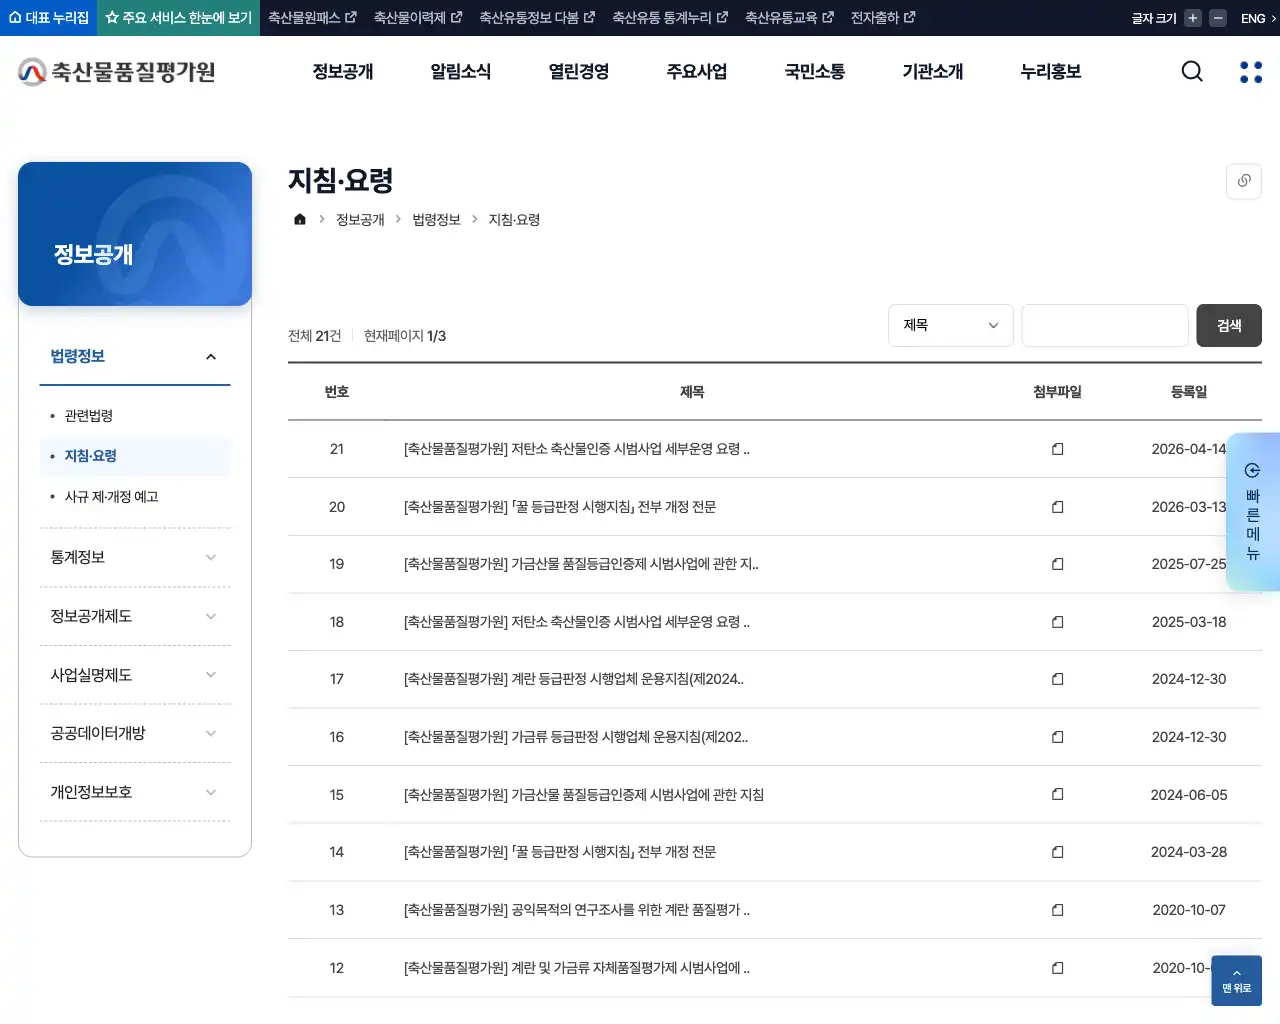Download attachment for post number 21
The width and height of the screenshot is (1280, 1024).
point(1057,450)
